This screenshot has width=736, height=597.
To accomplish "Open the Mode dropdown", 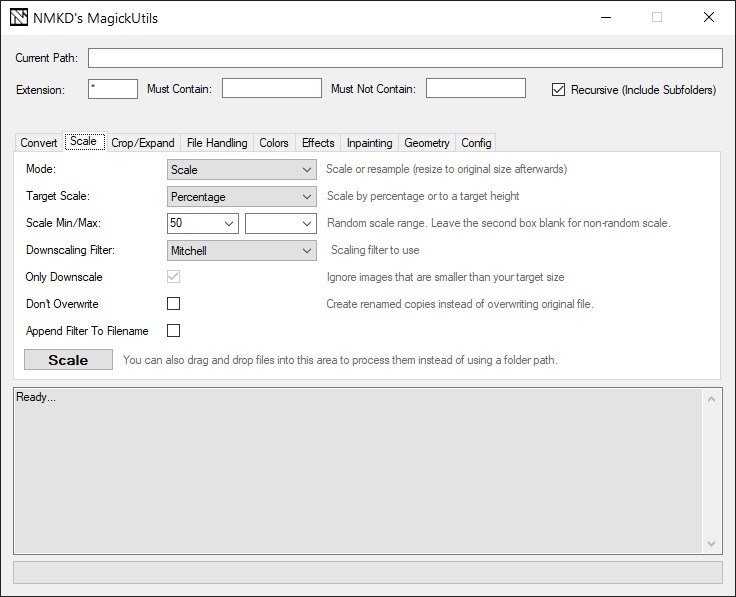I will (x=242, y=169).
